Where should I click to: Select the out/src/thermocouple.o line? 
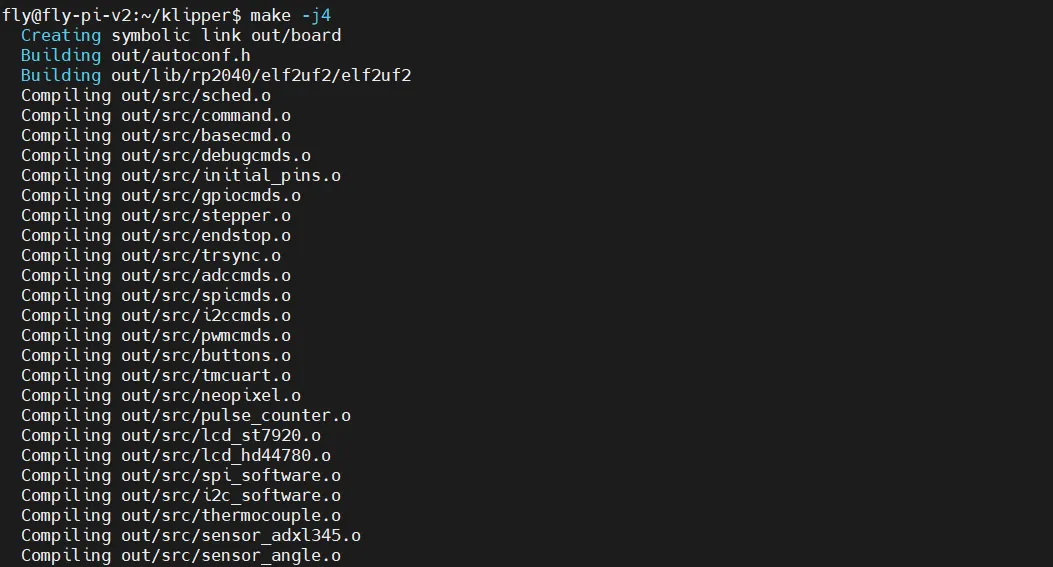pos(181,515)
